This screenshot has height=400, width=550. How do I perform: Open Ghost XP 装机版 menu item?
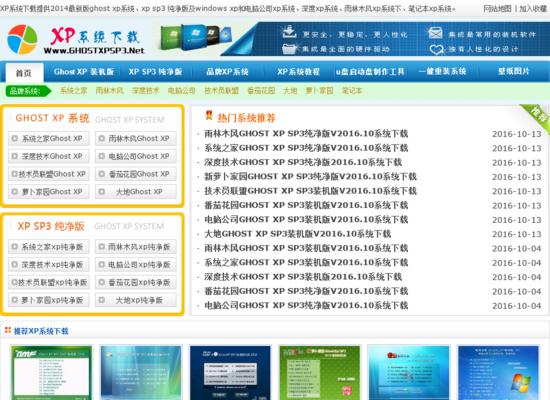point(84,72)
